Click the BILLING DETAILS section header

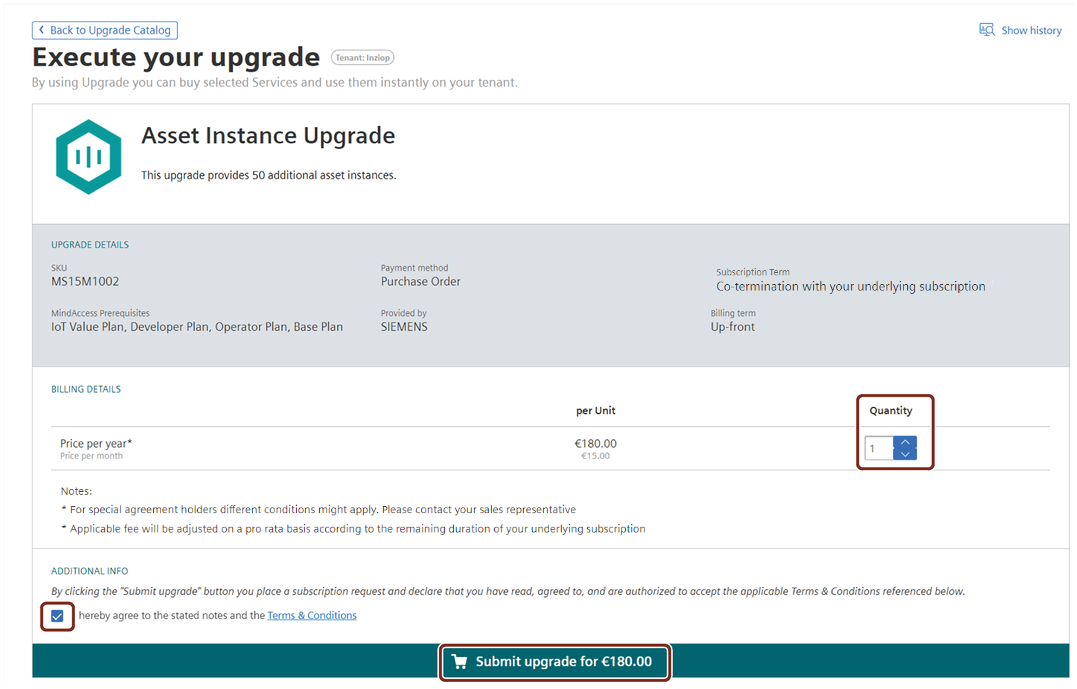86,389
